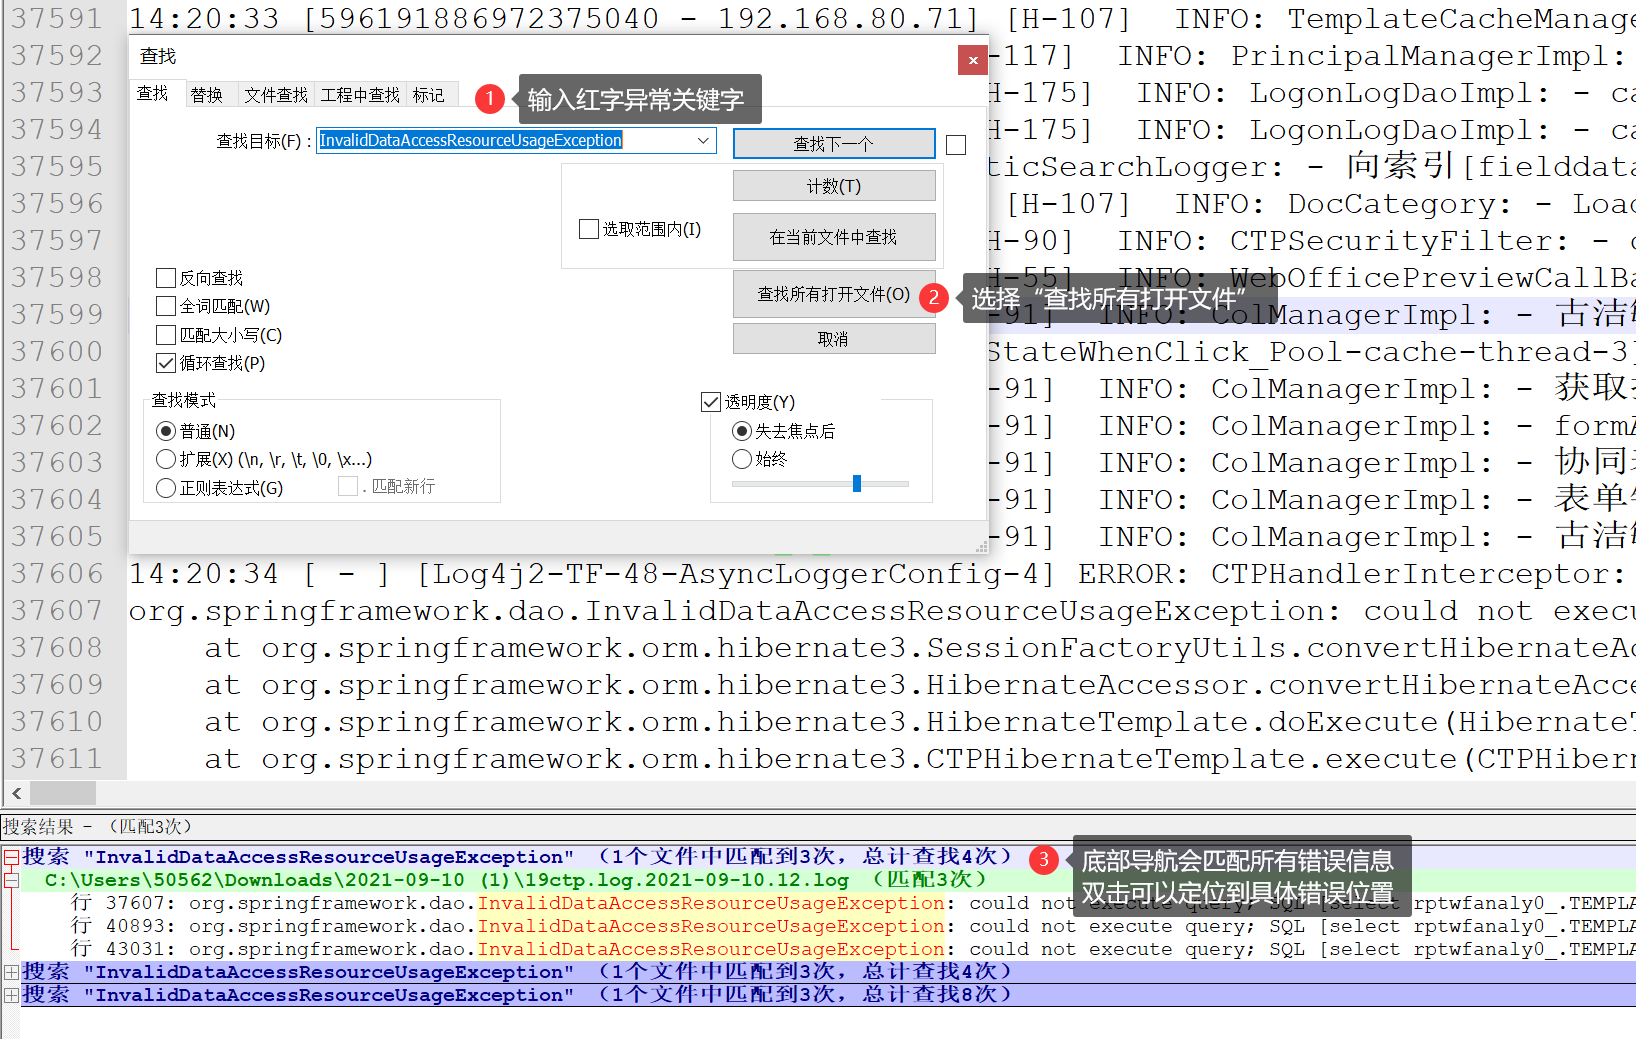Expand the collapsed search result "总计查找4次"

[11, 972]
